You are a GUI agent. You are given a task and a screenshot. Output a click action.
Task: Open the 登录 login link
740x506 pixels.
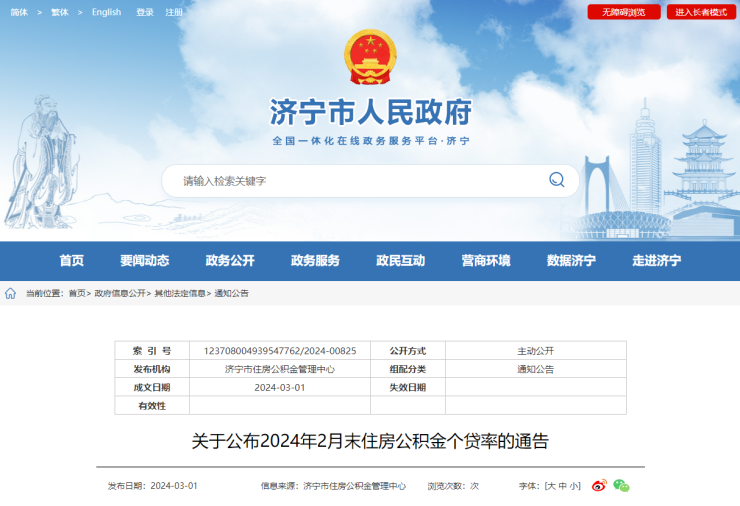click(x=145, y=12)
